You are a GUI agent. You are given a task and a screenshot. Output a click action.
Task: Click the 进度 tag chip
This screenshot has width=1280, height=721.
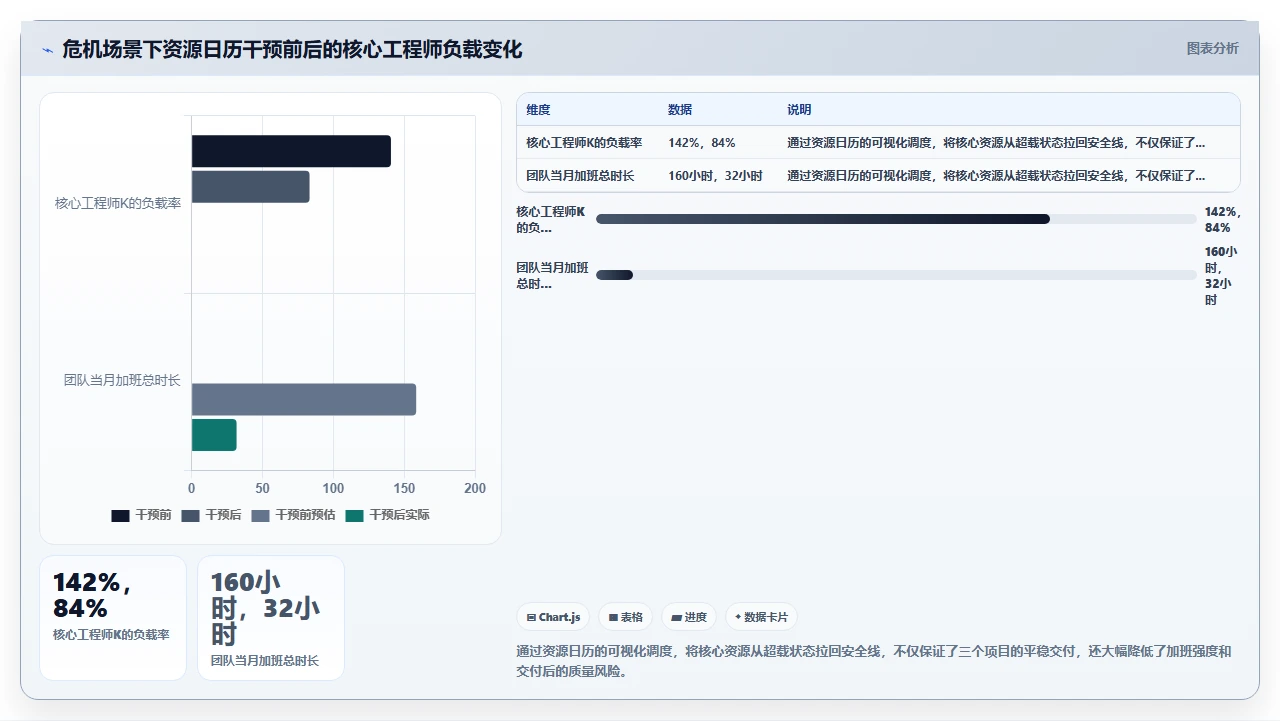[689, 617]
